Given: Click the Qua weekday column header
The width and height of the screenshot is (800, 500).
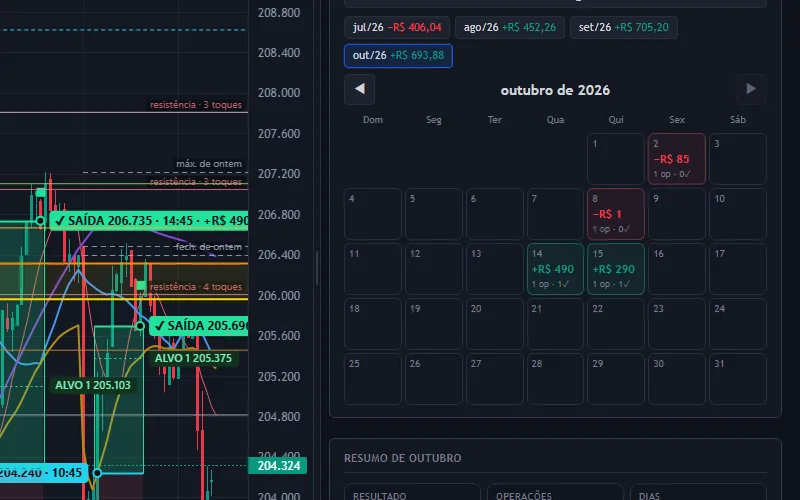Looking at the screenshot, I should click(555, 120).
